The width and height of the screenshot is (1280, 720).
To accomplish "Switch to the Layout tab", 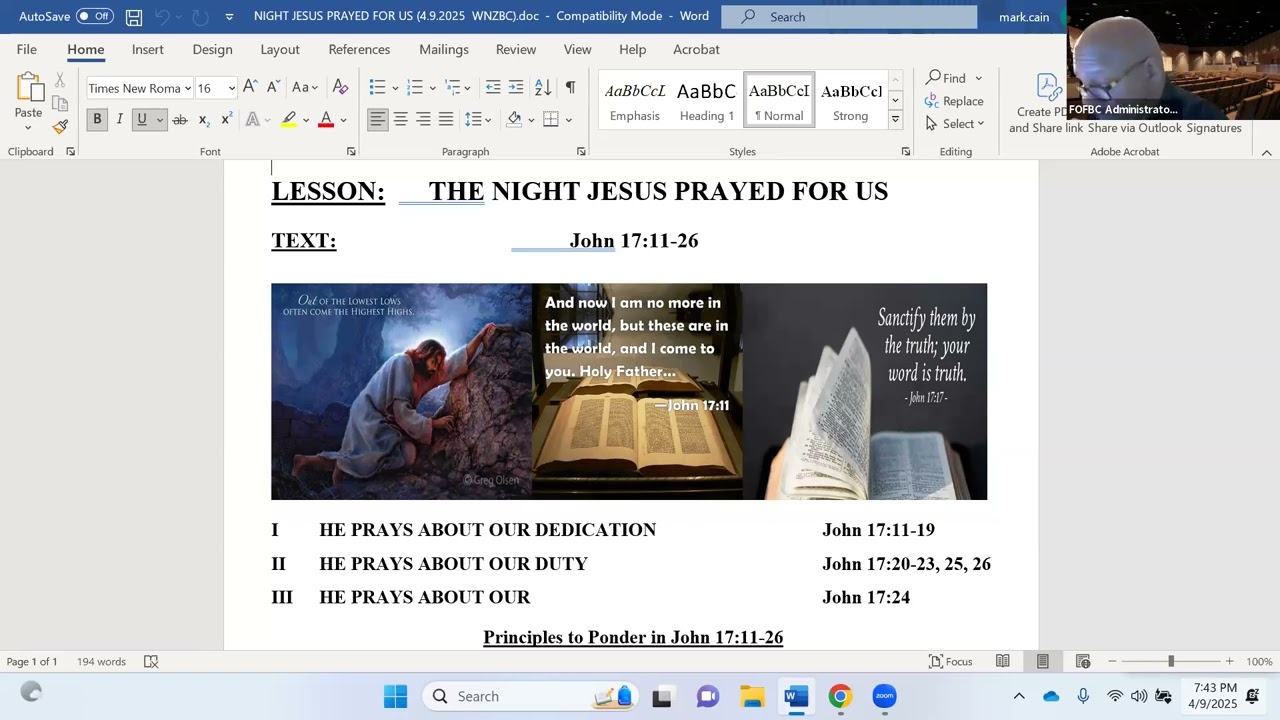I will coord(280,49).
